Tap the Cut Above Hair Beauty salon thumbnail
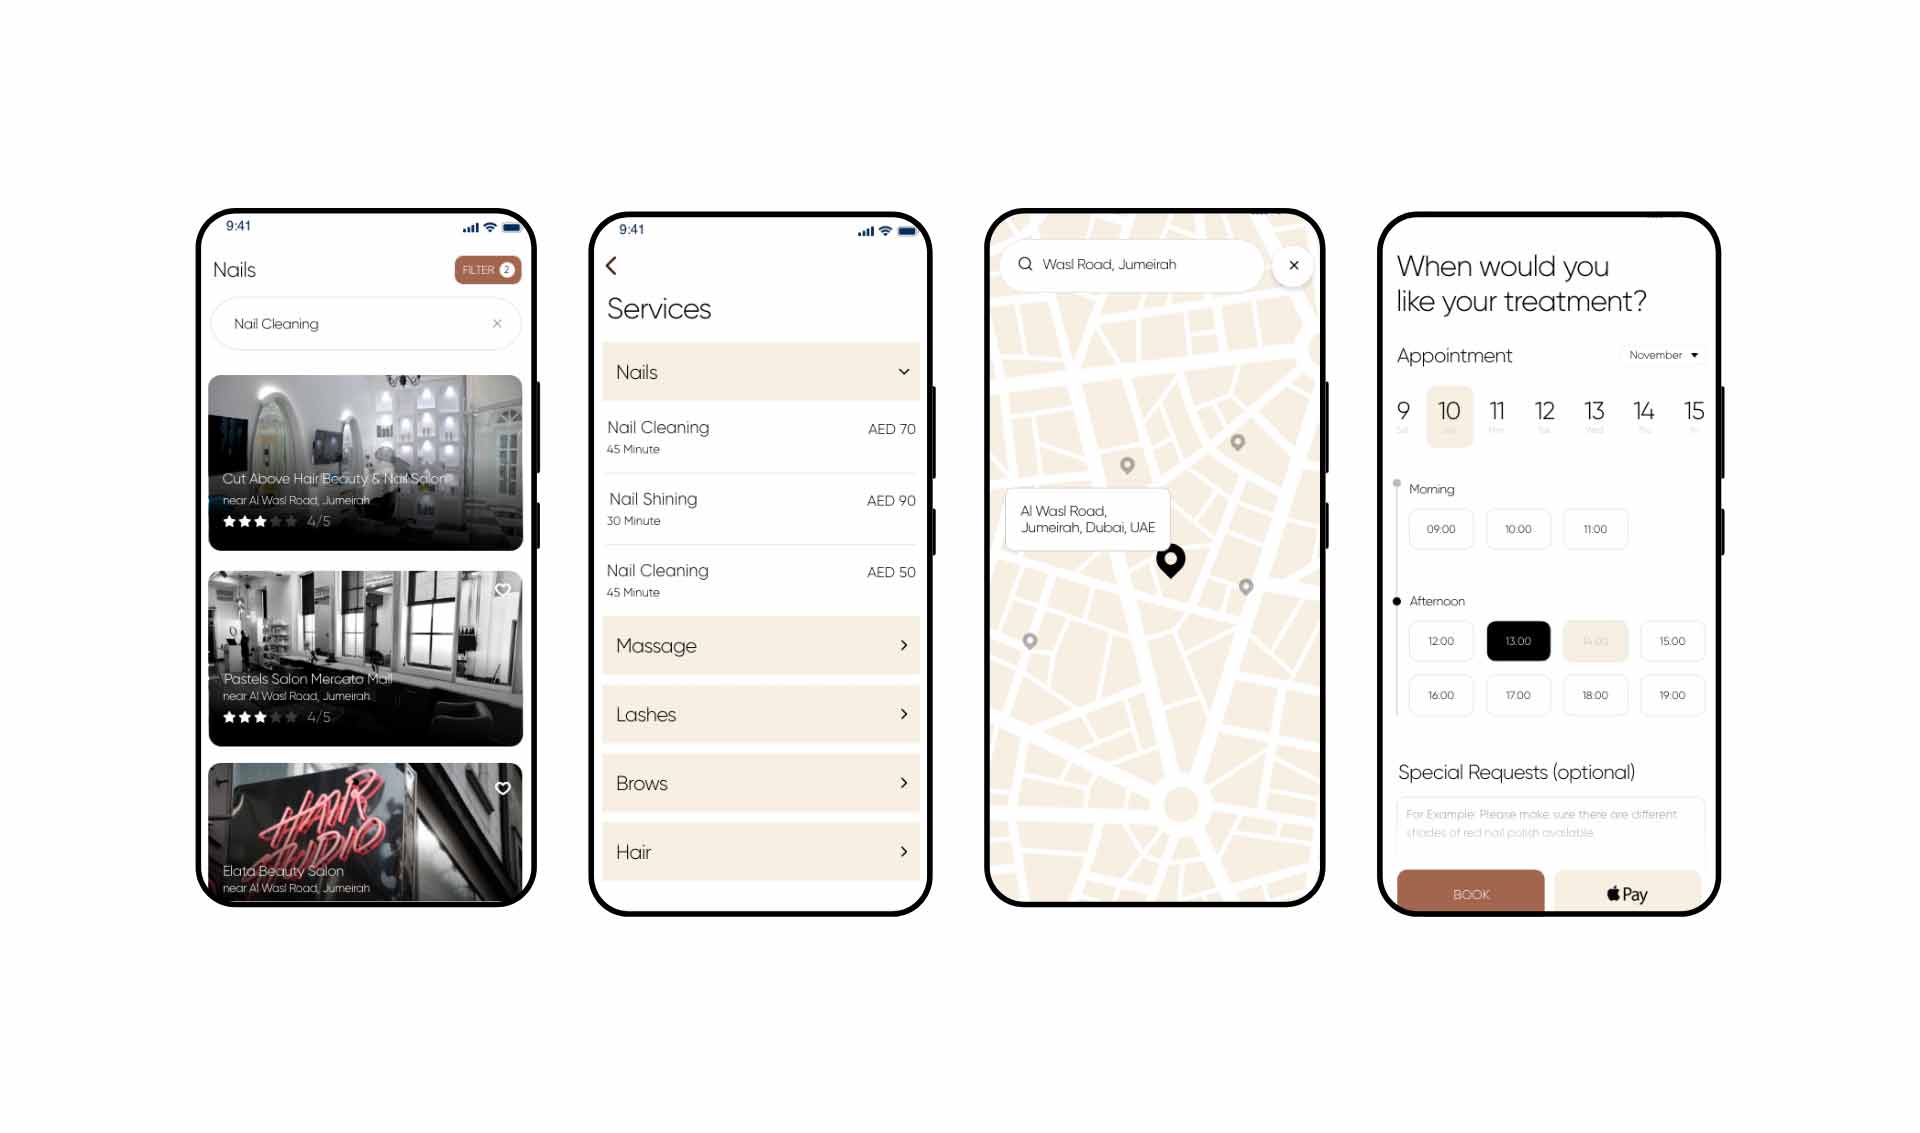 point(363,461)
